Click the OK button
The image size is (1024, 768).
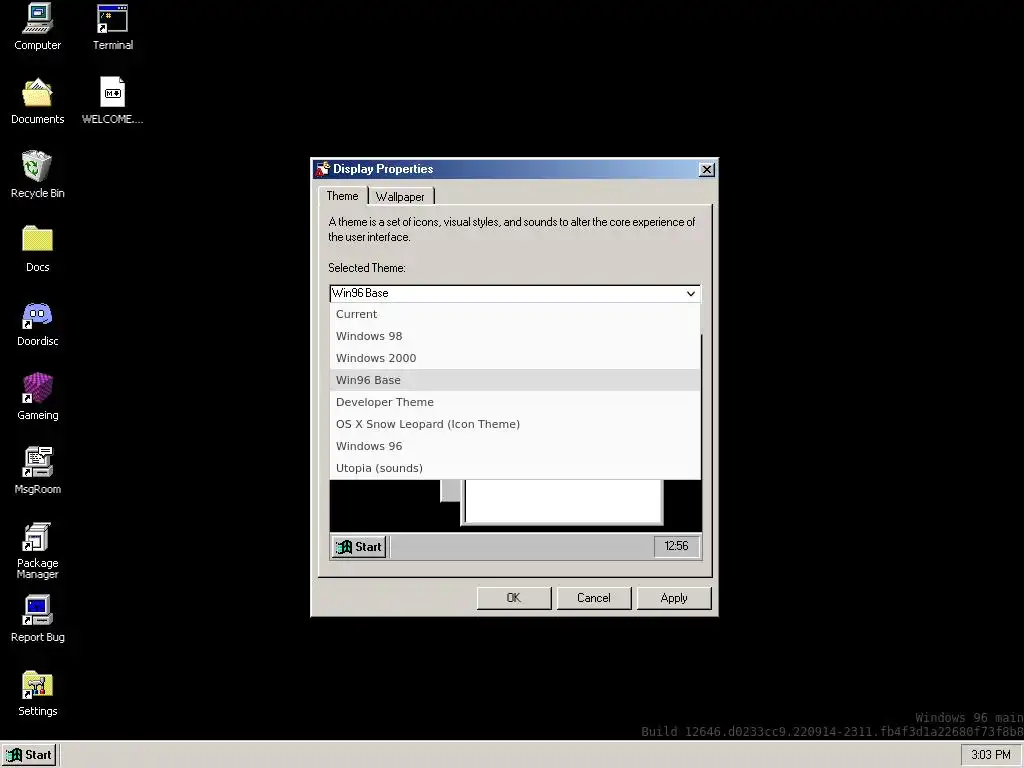[514, 598]
